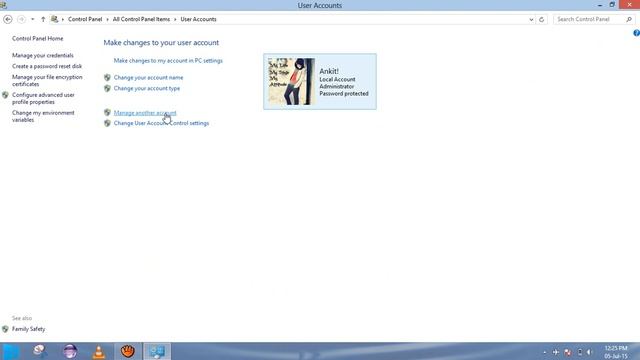Viewport: 640px width, 360px height.
Task: Click the airplane mode tray icon
Action: pos(556,352)
